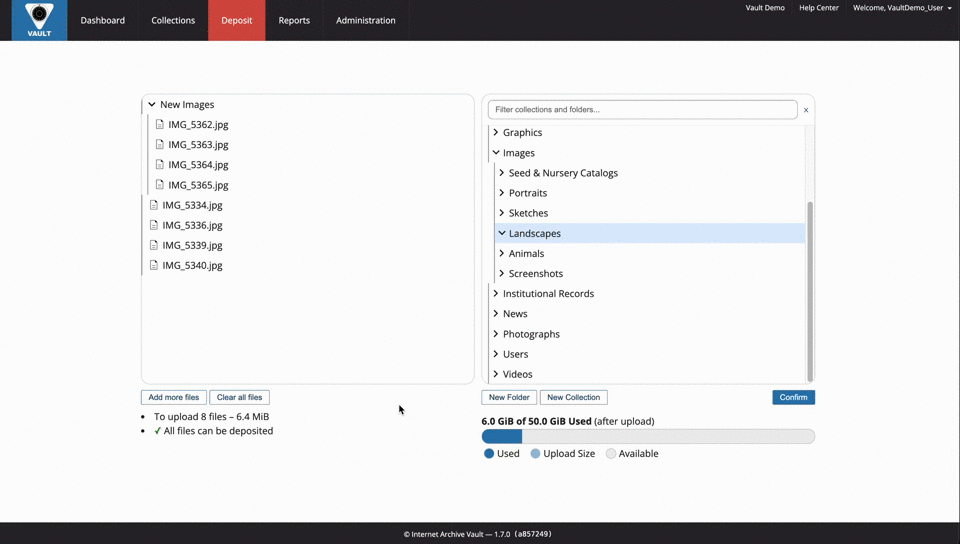960x544 pixels.
Task: Click the Used legend swatch
Action: tap(489, 453)
